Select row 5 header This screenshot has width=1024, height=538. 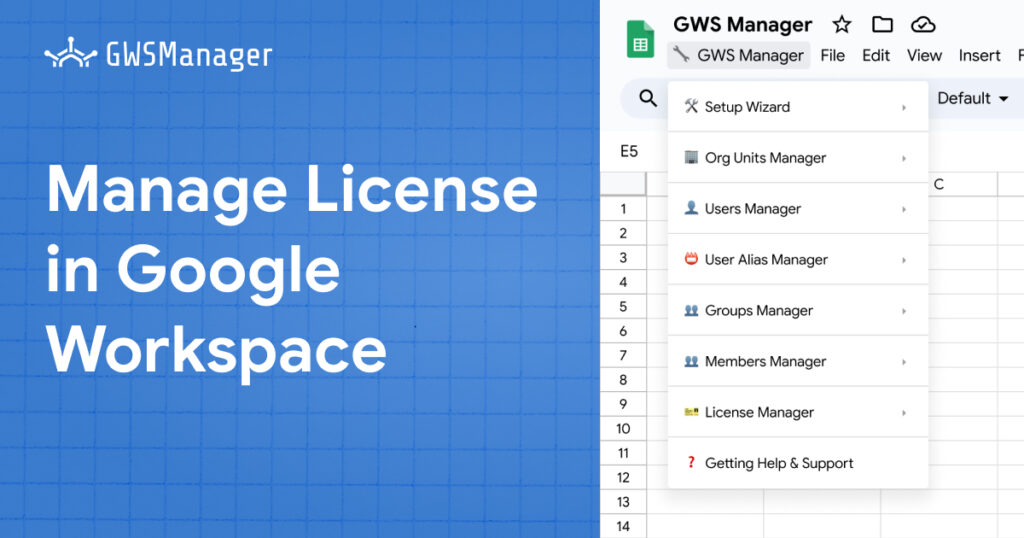[x=623, y=307]
